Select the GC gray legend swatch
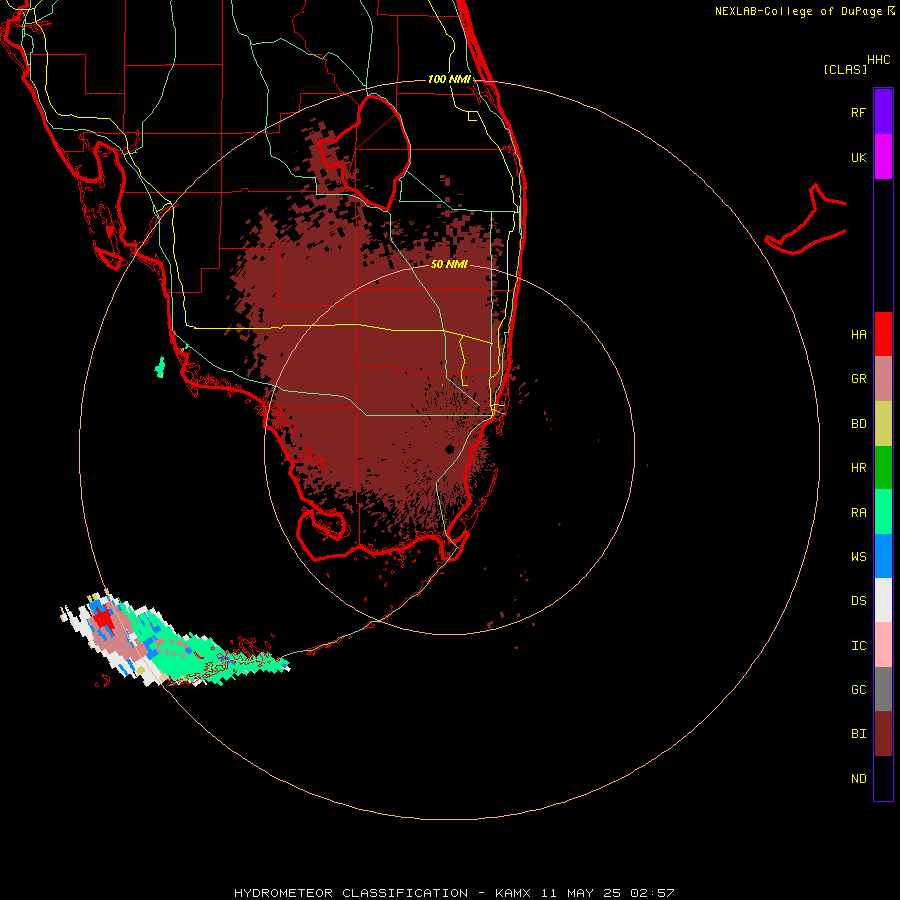Screen dimensions: 900x900 [883, 689]
